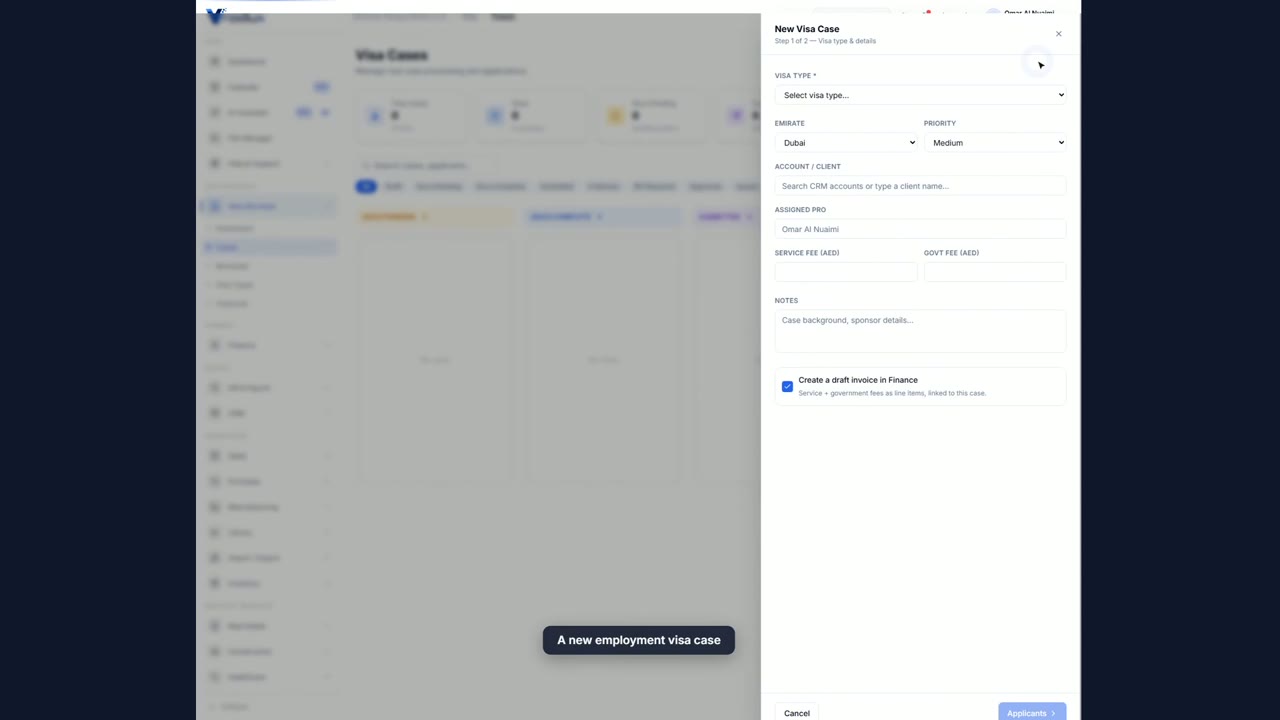This screenshot has height=720, width=1280.
Task: Proceed with the Applicants button
Action: tap(1032, 713)
